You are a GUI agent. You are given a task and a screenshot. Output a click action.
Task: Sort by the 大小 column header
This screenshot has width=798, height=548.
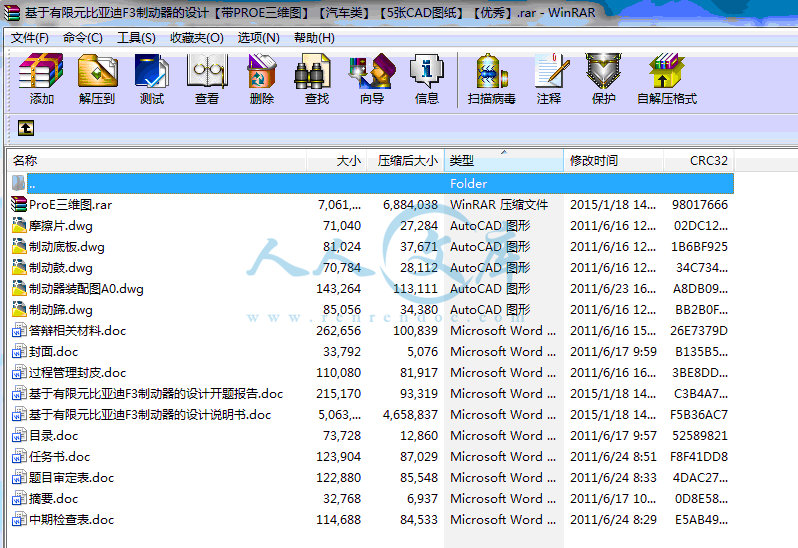336,161
